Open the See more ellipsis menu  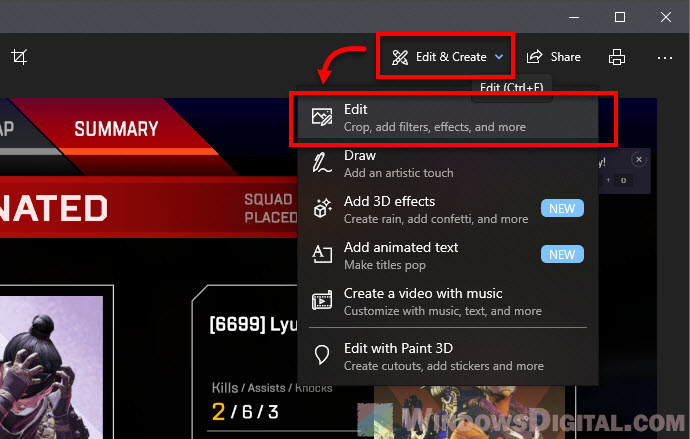pyautogui.click(x=664, y=58)
